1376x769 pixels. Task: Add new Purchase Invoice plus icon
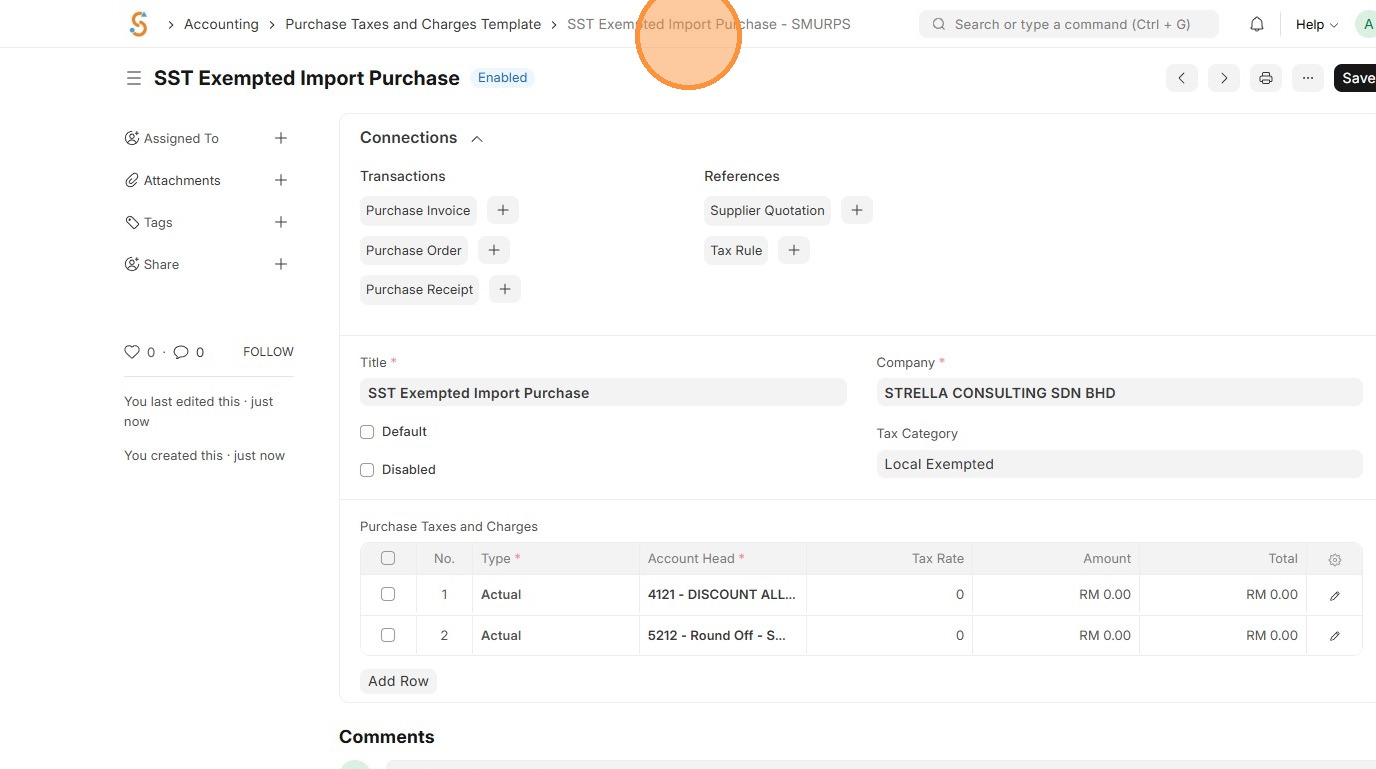pyautogui.click(x=503, y=210)
